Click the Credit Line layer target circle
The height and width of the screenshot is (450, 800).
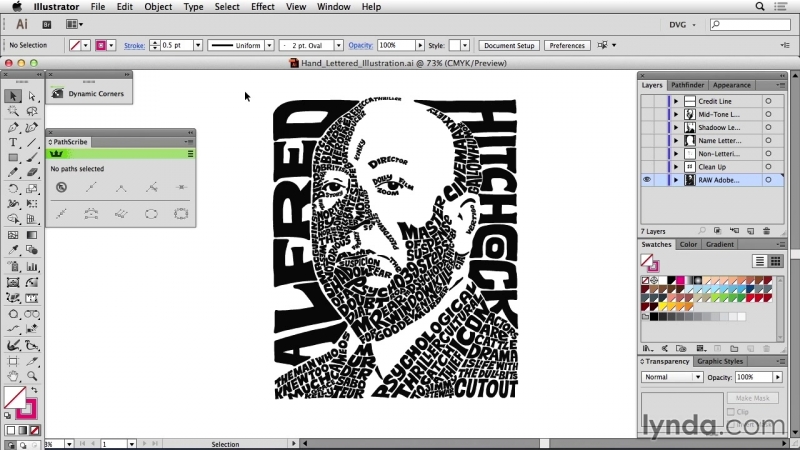tap(768, 101)
